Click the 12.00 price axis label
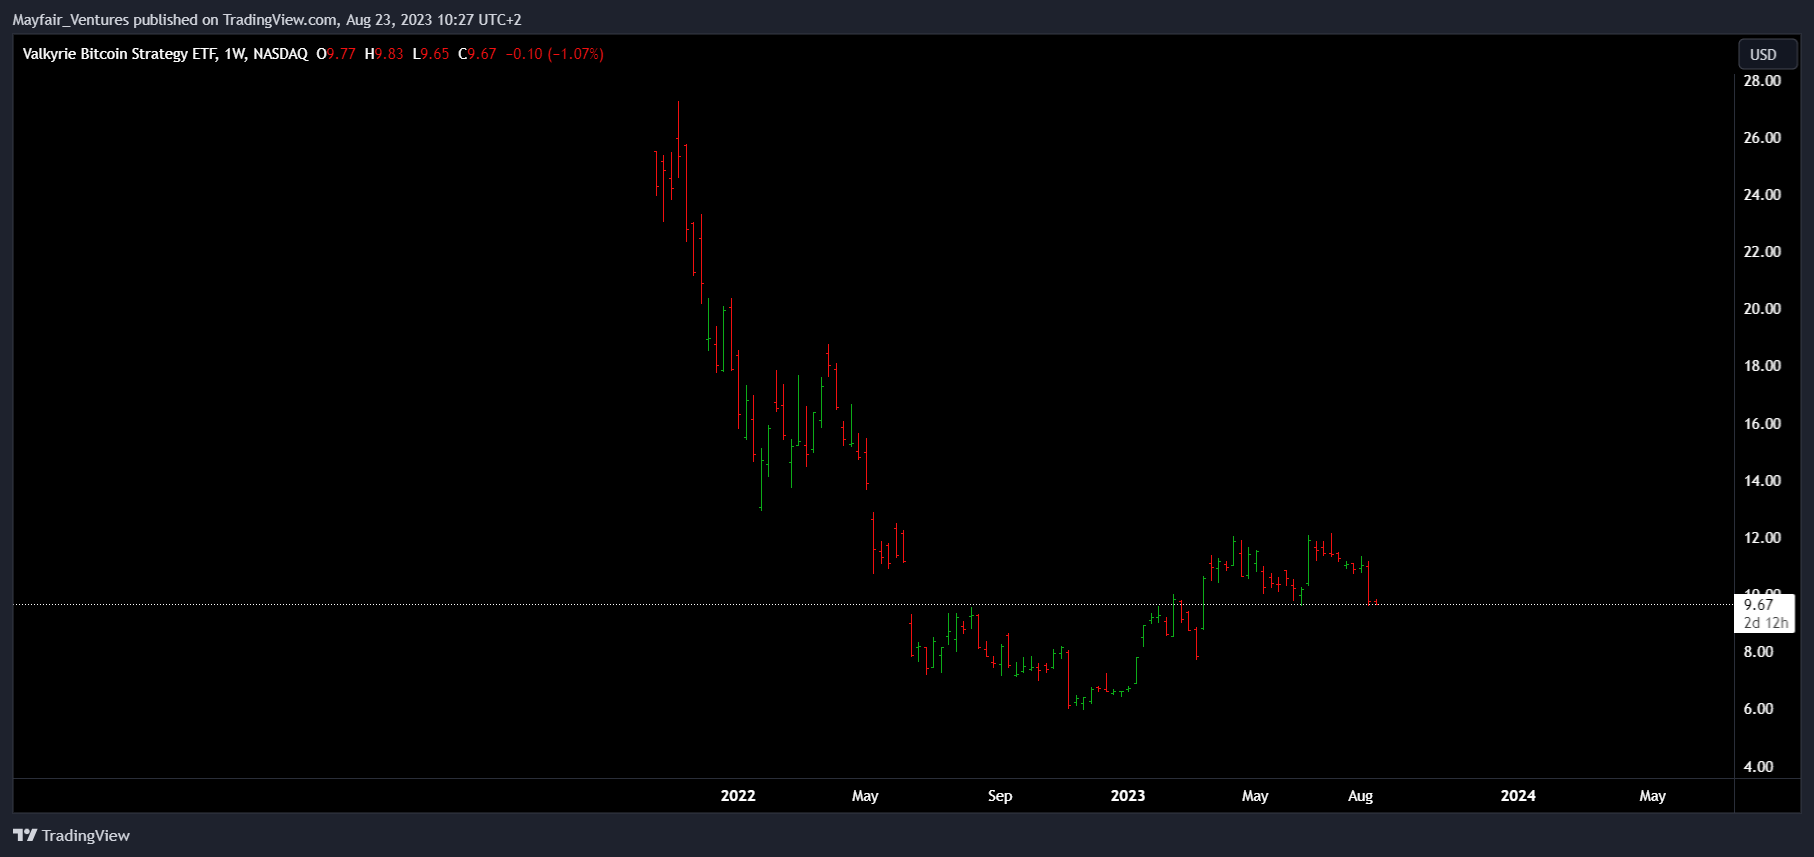The height and width of the screenshot is (857, 1814). coord(1762,538)
